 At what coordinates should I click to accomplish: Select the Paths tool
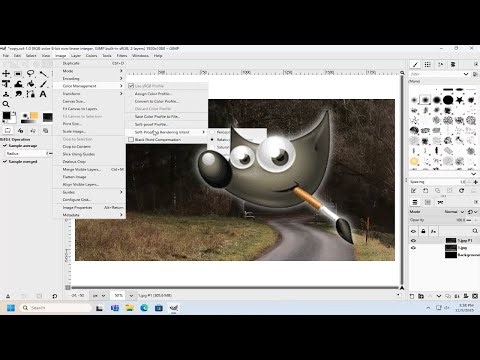[31, 94]
